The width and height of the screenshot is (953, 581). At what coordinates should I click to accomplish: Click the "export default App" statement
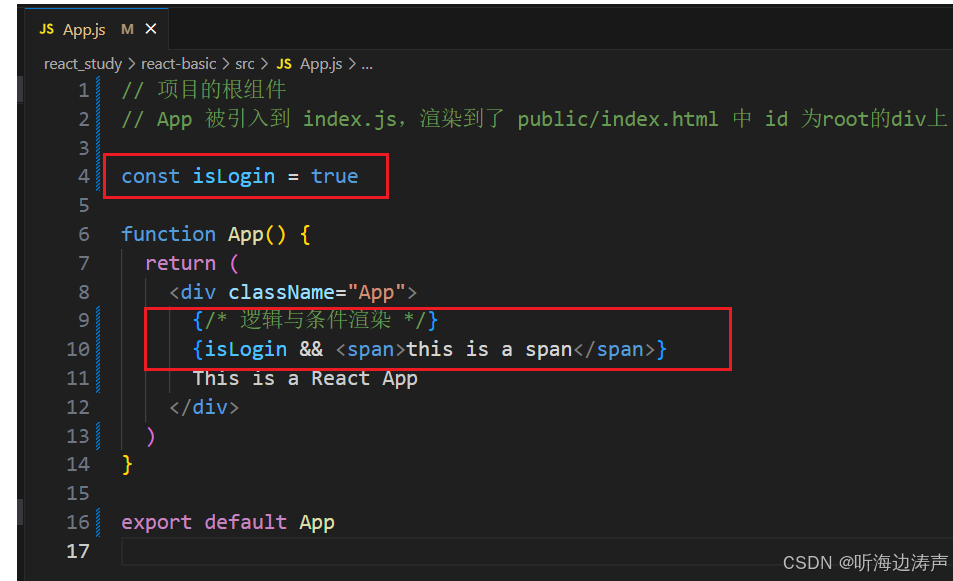click(227, 521)
